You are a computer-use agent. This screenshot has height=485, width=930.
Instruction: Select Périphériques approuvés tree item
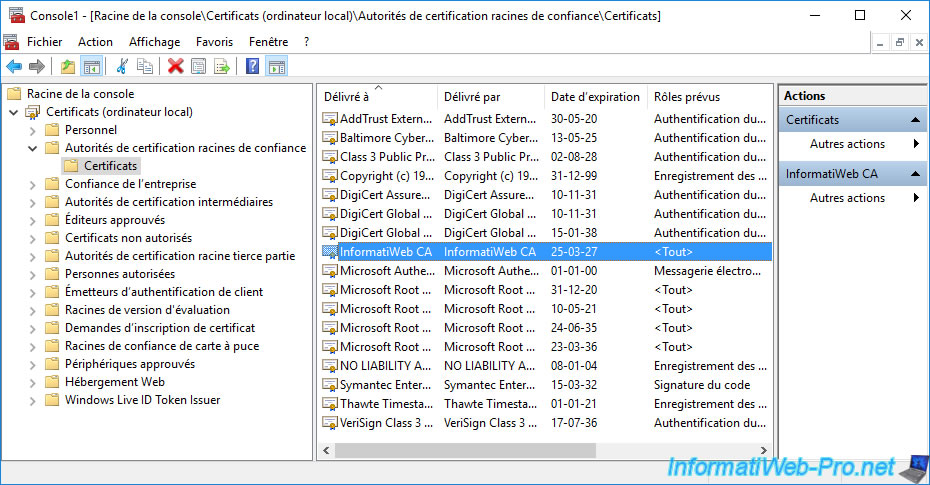[x=130, y=364]
